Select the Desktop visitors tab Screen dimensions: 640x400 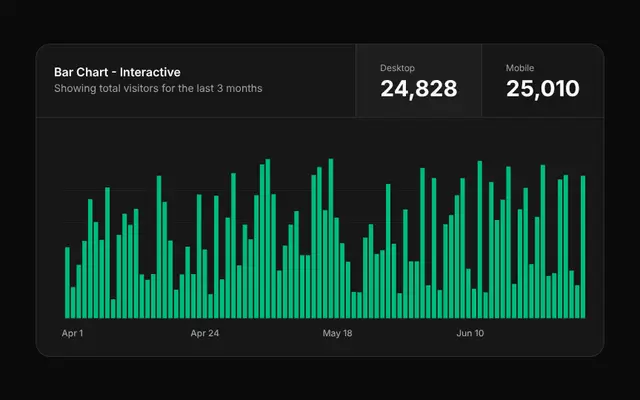coord(418,81)
